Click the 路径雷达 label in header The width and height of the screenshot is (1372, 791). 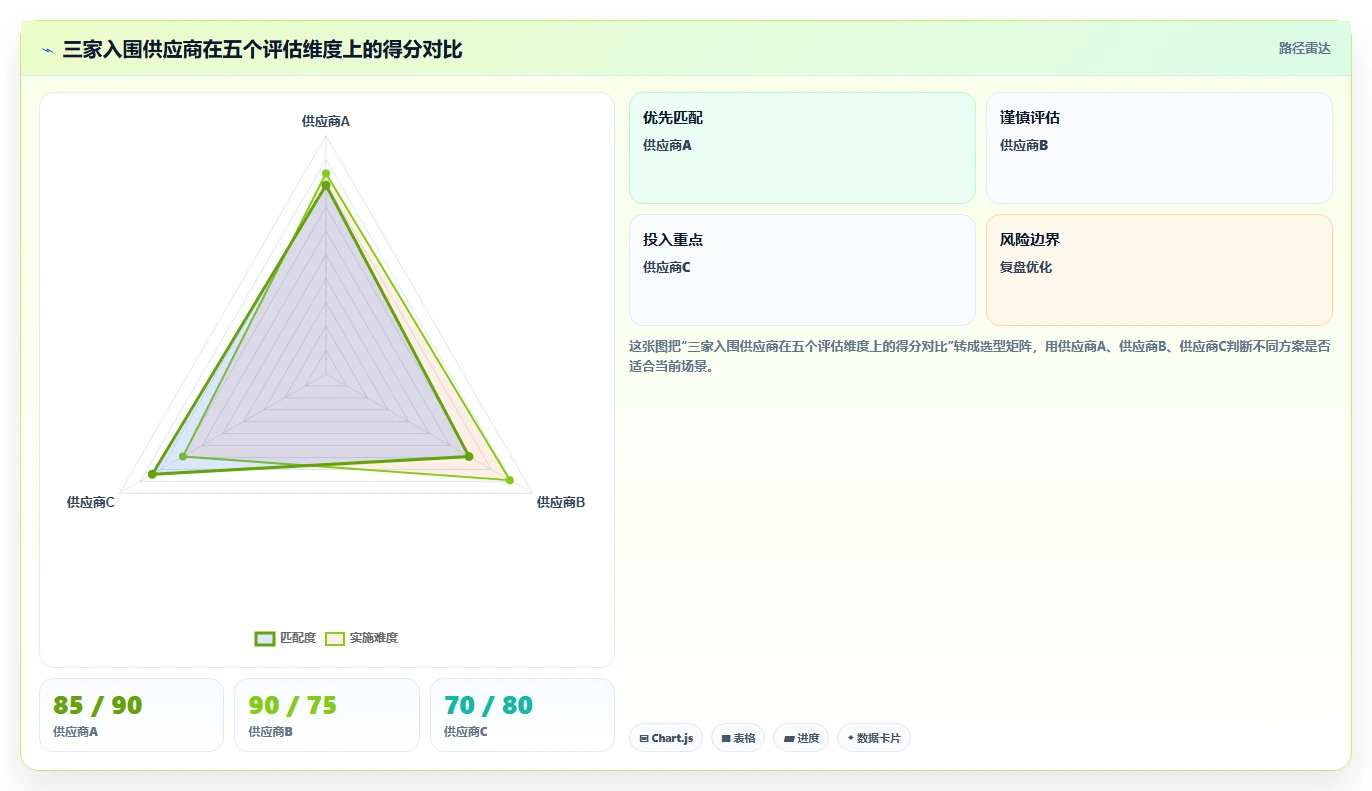(1305, 48)
